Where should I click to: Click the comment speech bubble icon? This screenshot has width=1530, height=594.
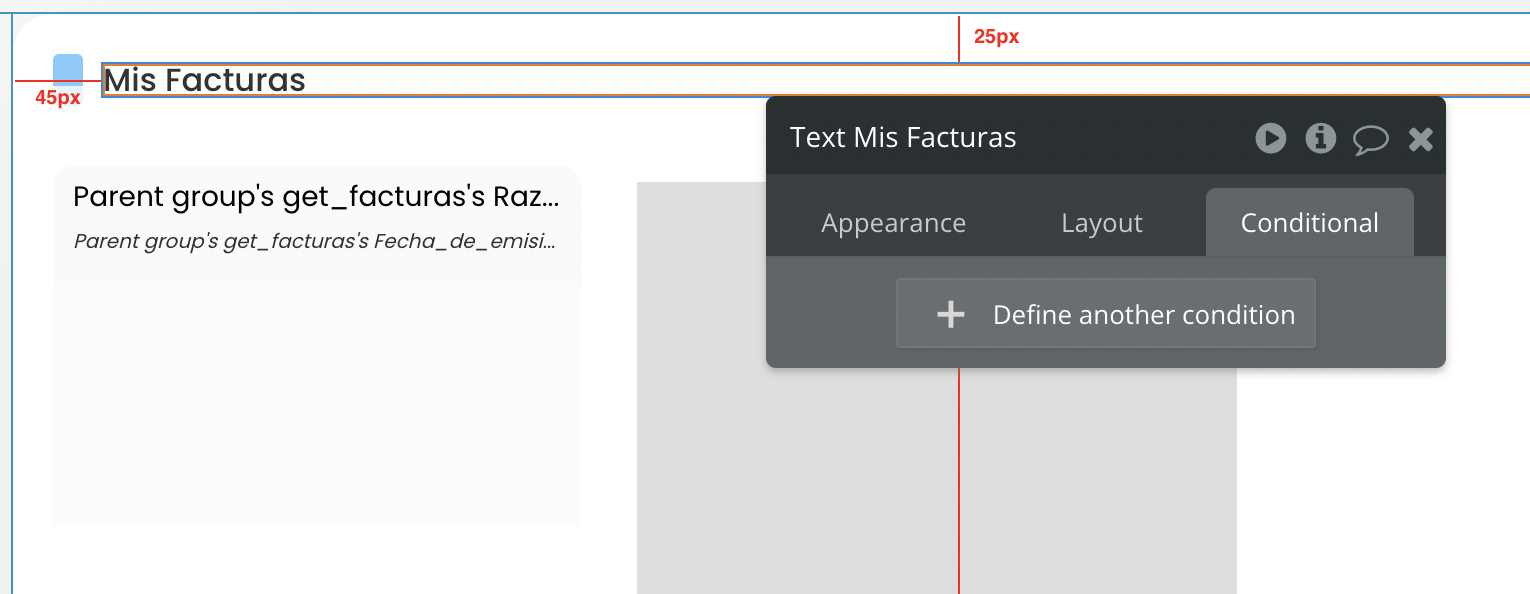1371,139
